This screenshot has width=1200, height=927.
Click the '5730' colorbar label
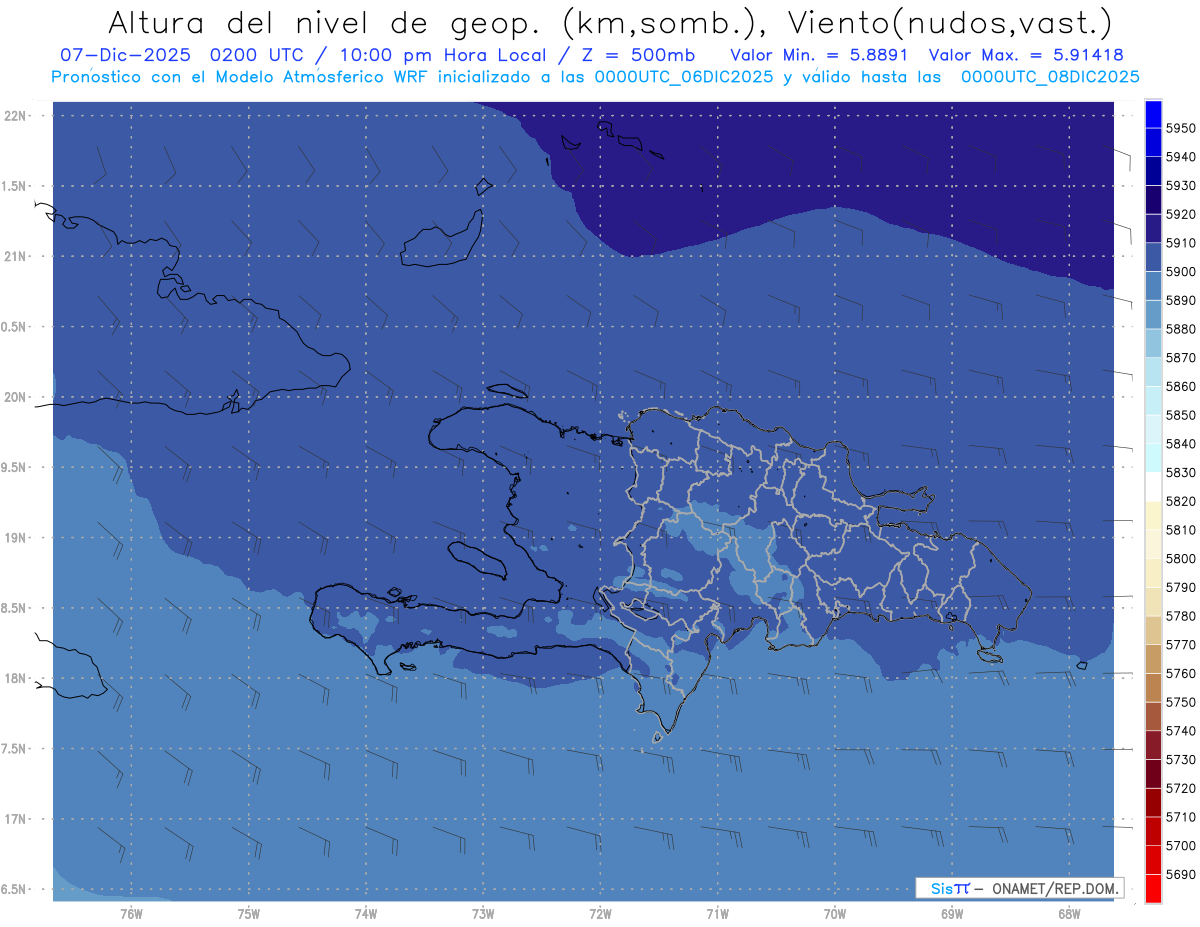click(1181, 760)
